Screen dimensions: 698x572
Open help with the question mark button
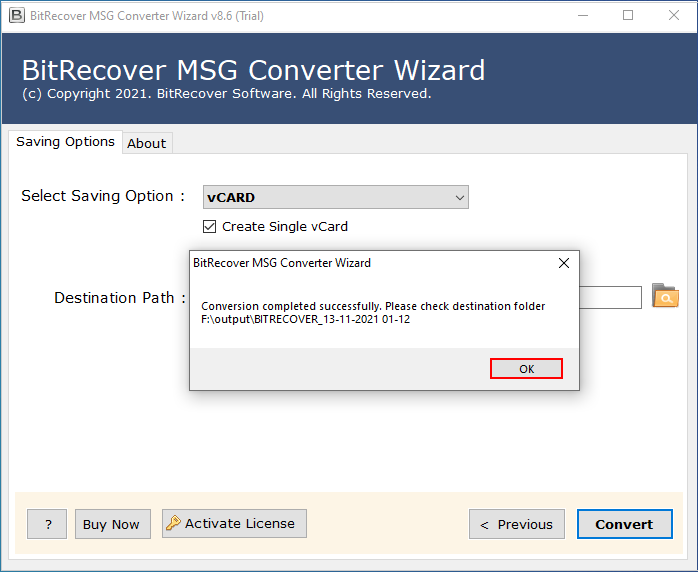tap(47, 524)
